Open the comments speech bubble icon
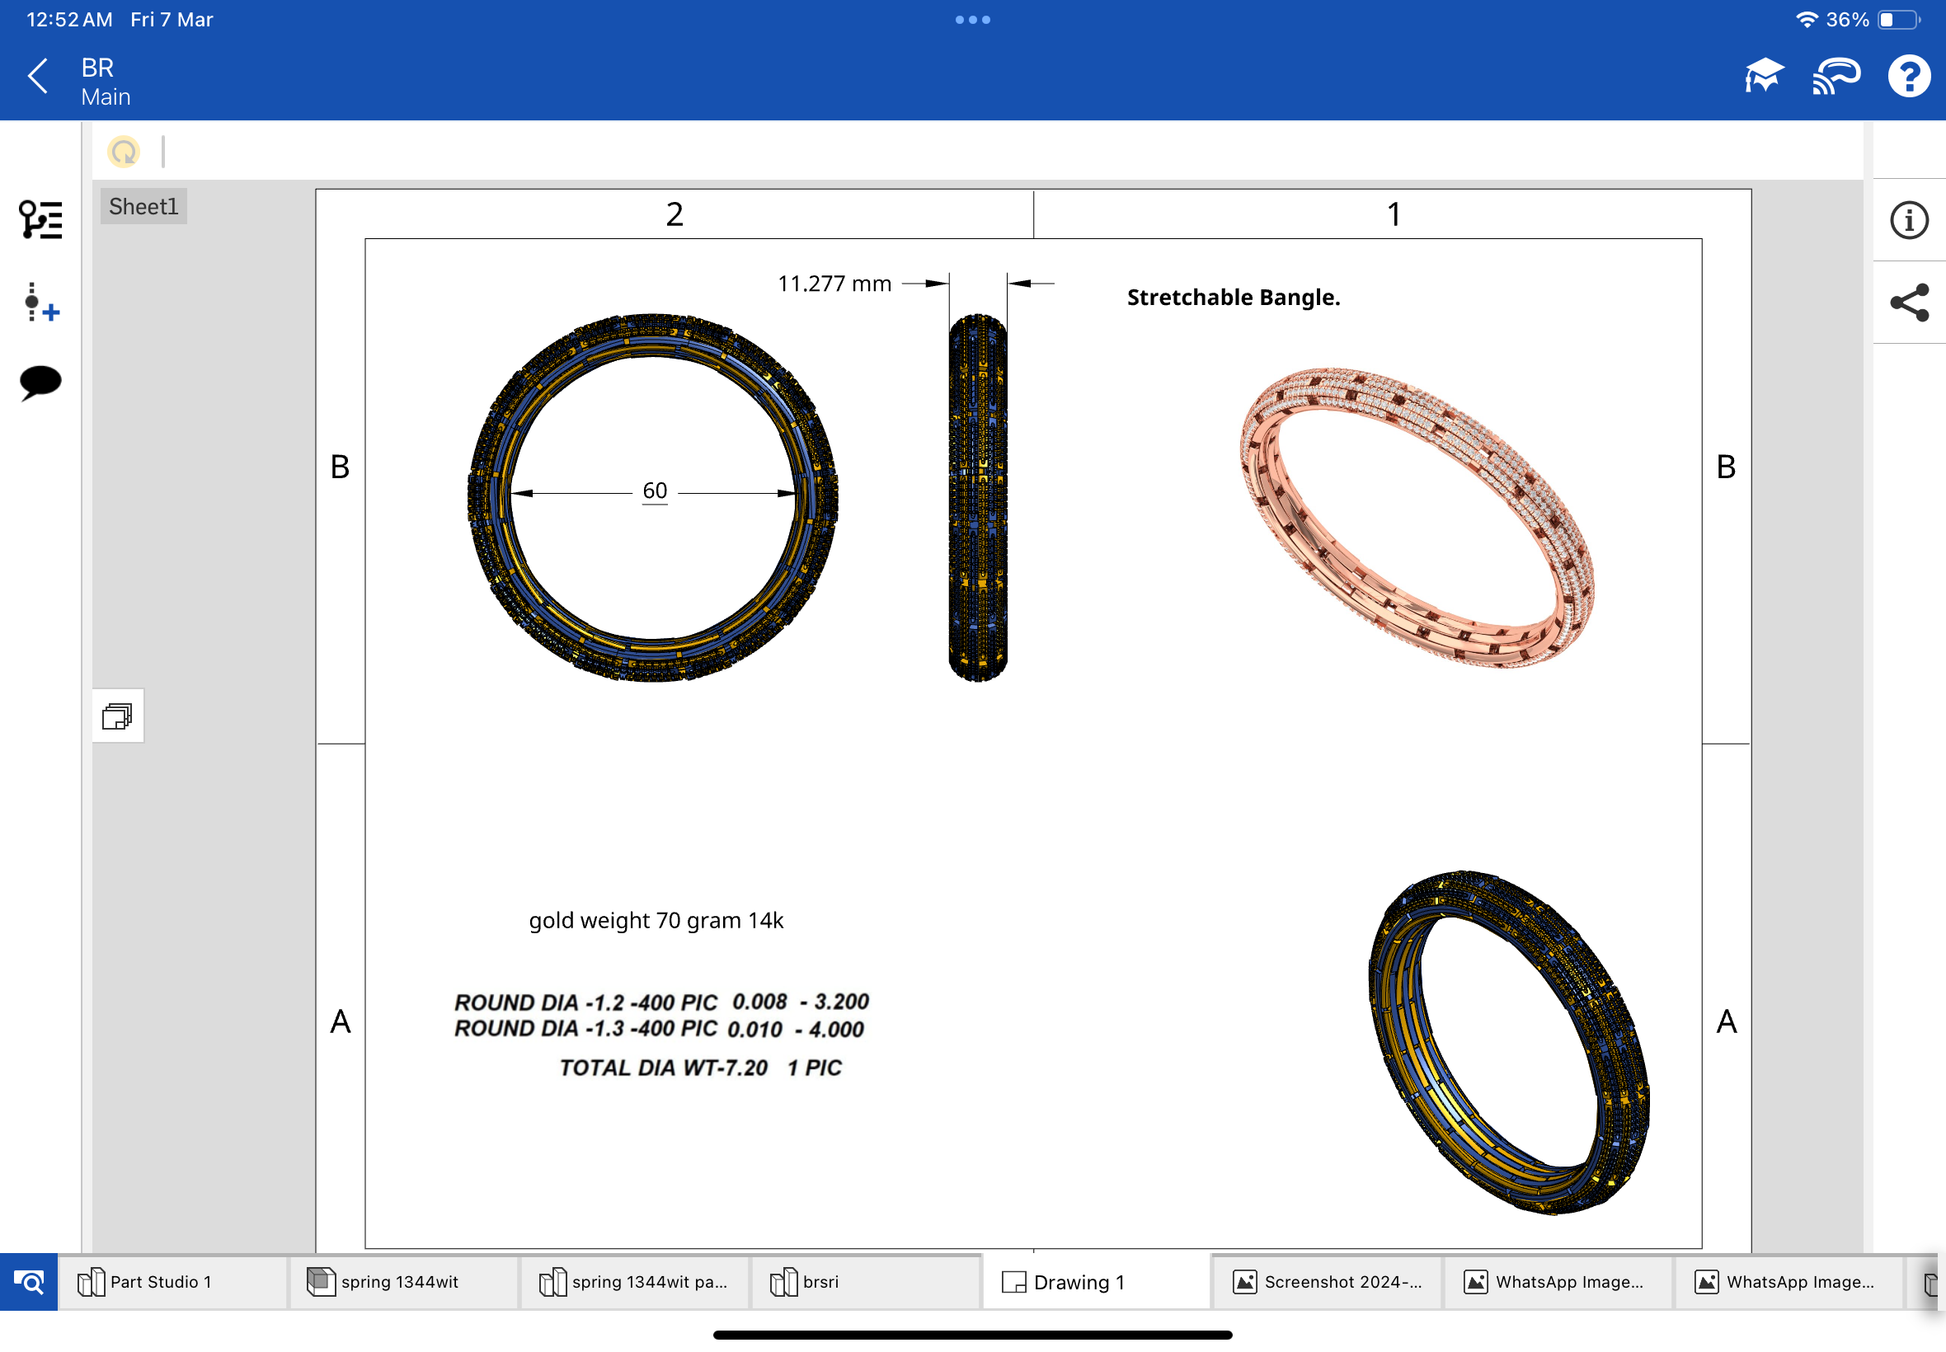The width and height of the screenshot is (1946, 1352). (x=40, y=382)
